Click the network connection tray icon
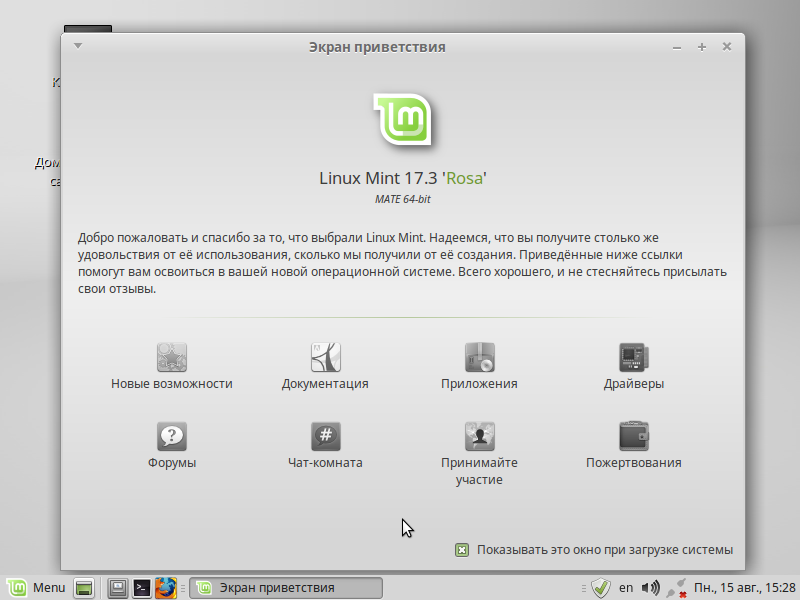The width and height of the screenshot is (800, 600). pyautogui.click(x=676, y=587)
